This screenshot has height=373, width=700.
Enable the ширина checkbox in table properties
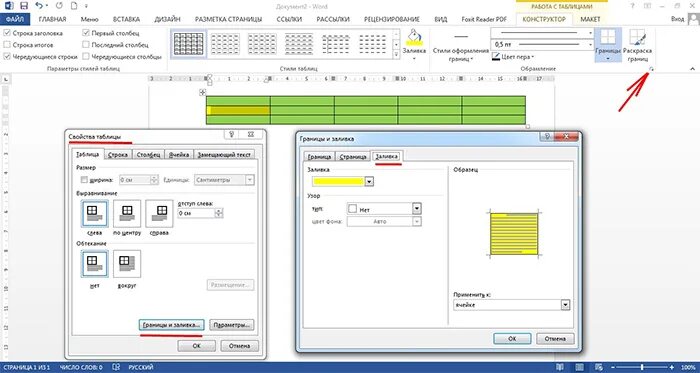tap(83, 180)
